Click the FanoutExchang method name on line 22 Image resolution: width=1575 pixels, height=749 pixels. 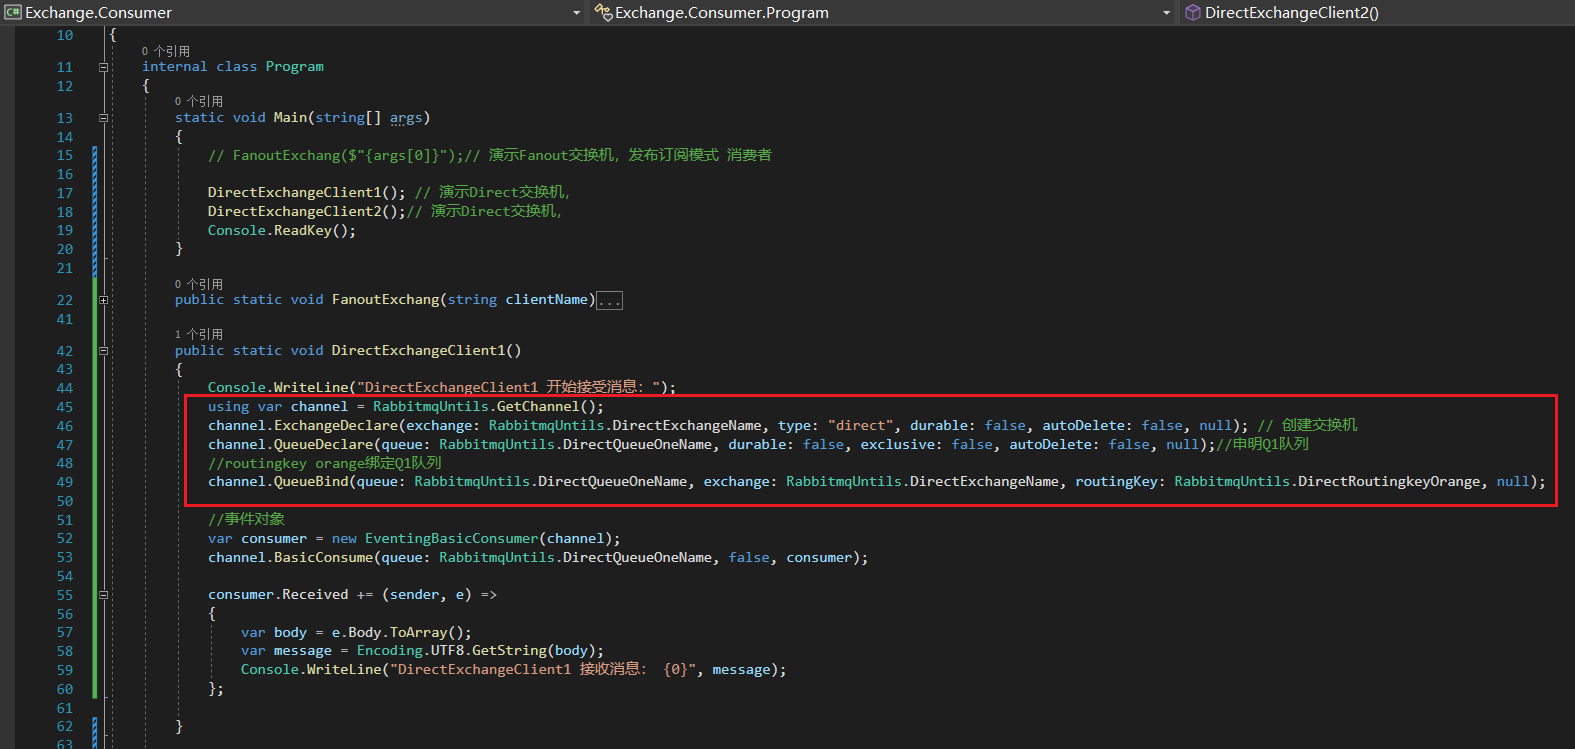click(x=386, y=300)
